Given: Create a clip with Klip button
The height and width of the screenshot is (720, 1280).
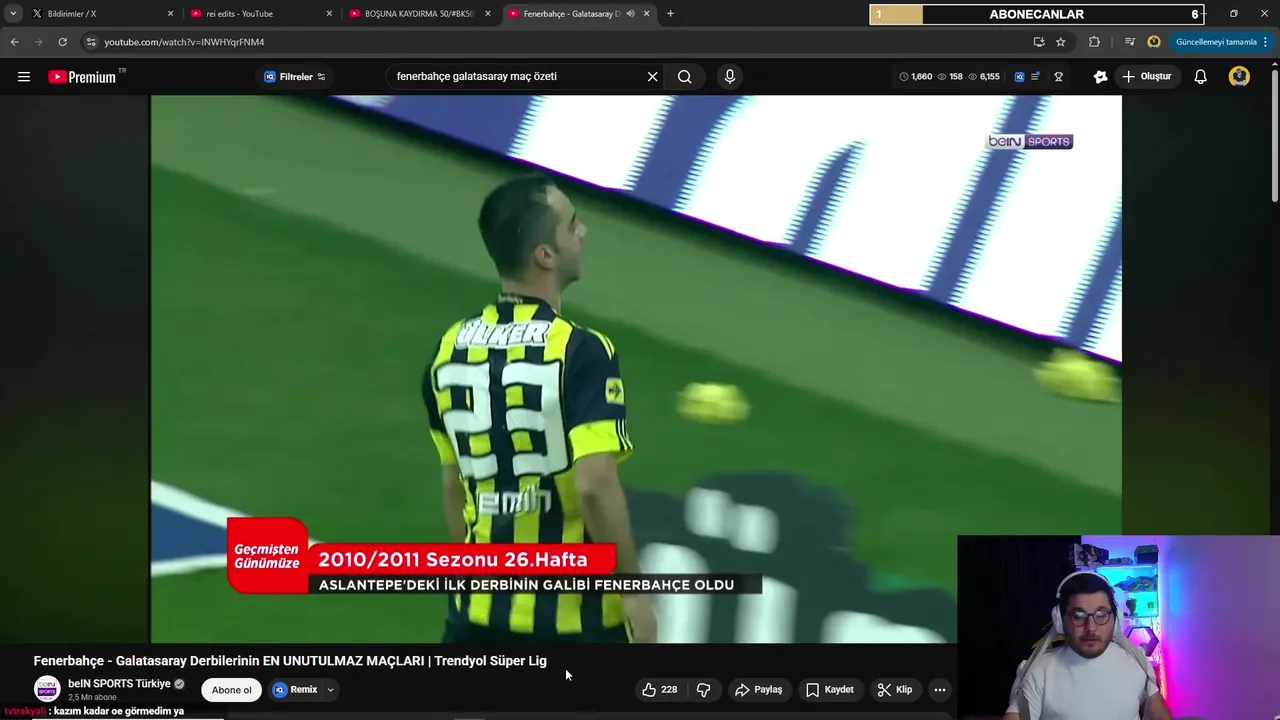Looking at the screenshot, I should click(x=895, y=690).
